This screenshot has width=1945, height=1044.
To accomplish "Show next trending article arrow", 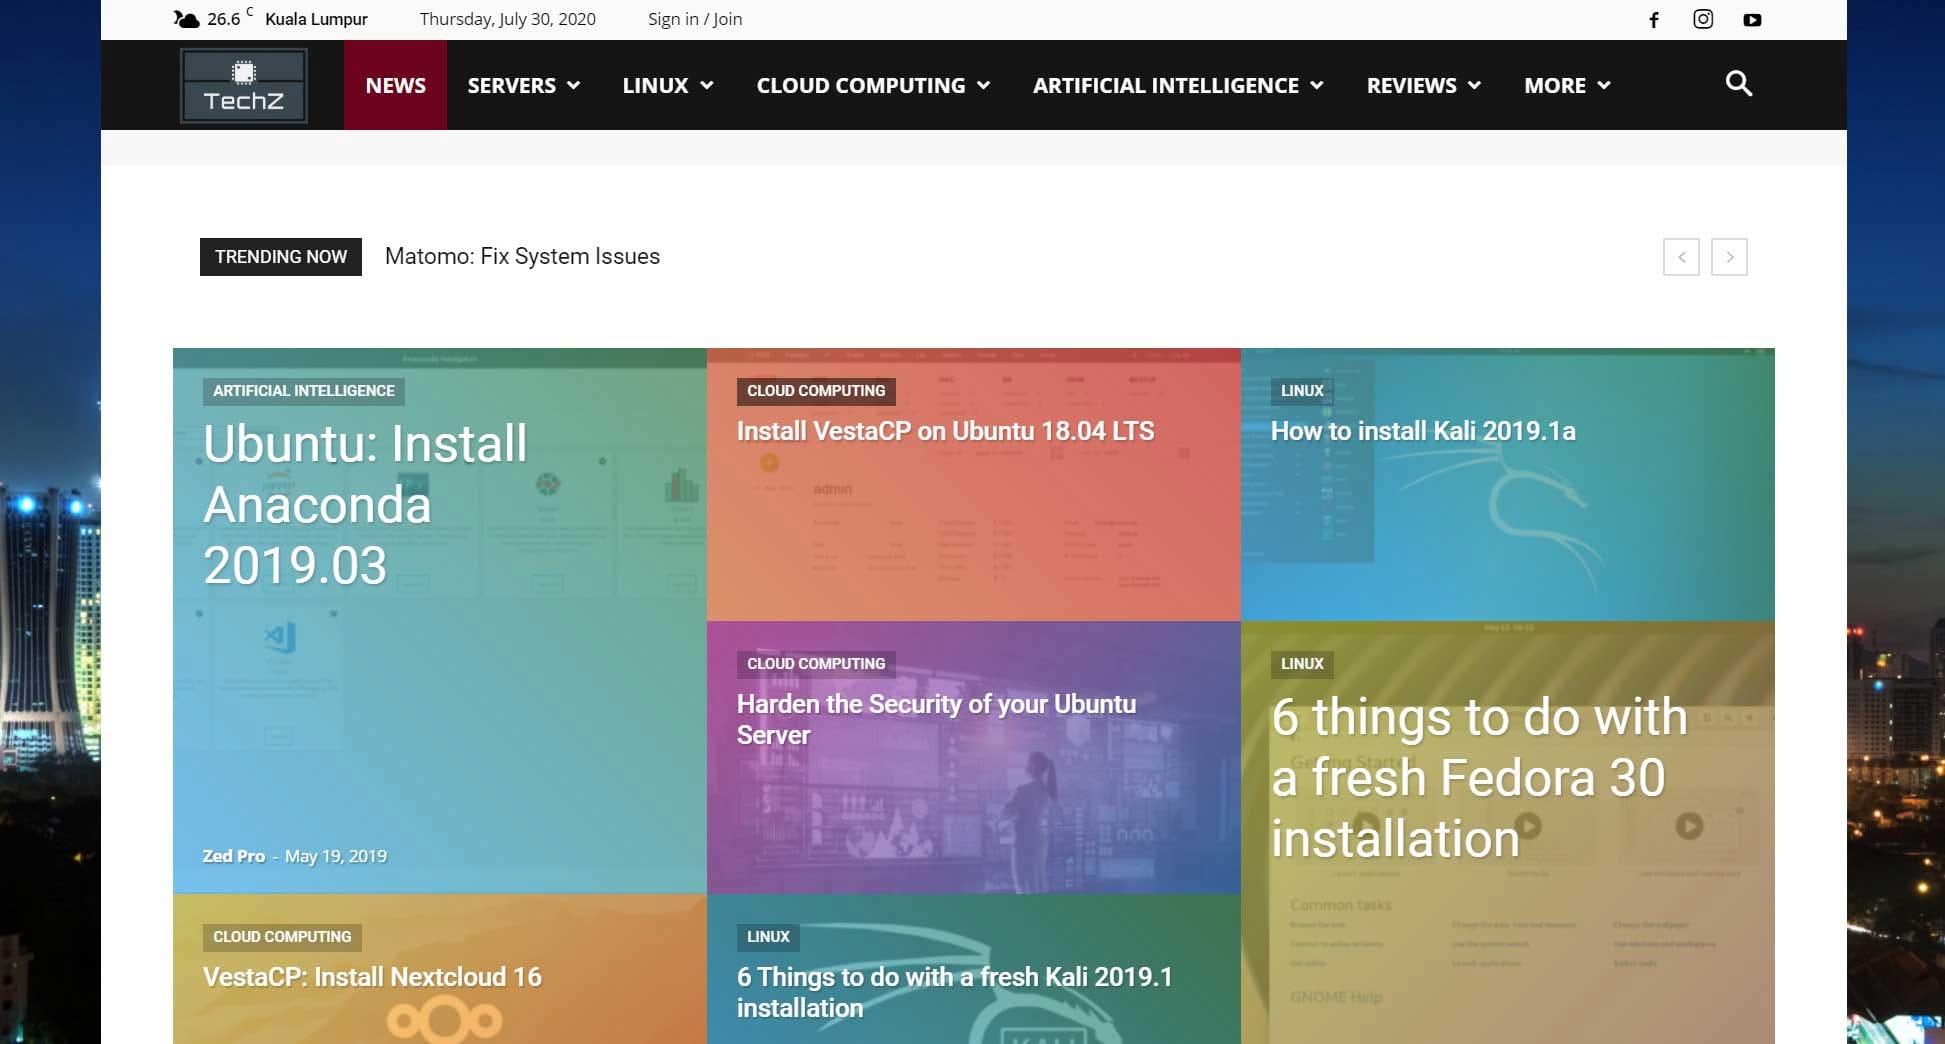I will (x=1729, y=257).
